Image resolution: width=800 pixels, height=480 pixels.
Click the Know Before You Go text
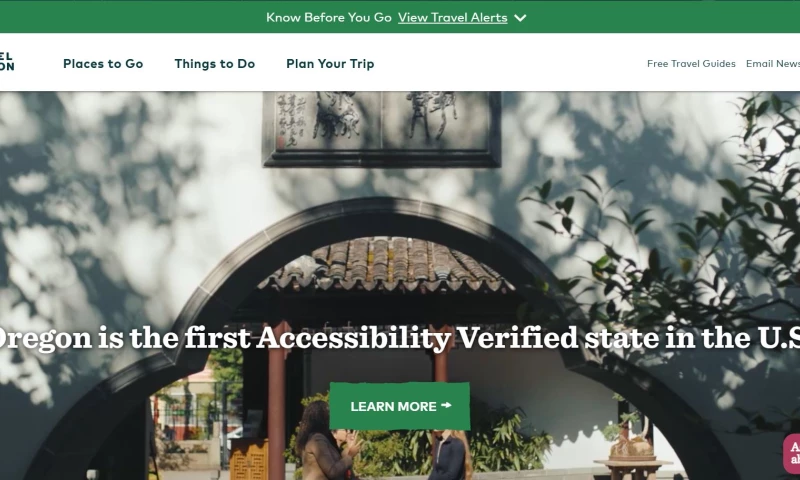pyautogui.click(x=329, y=17)
